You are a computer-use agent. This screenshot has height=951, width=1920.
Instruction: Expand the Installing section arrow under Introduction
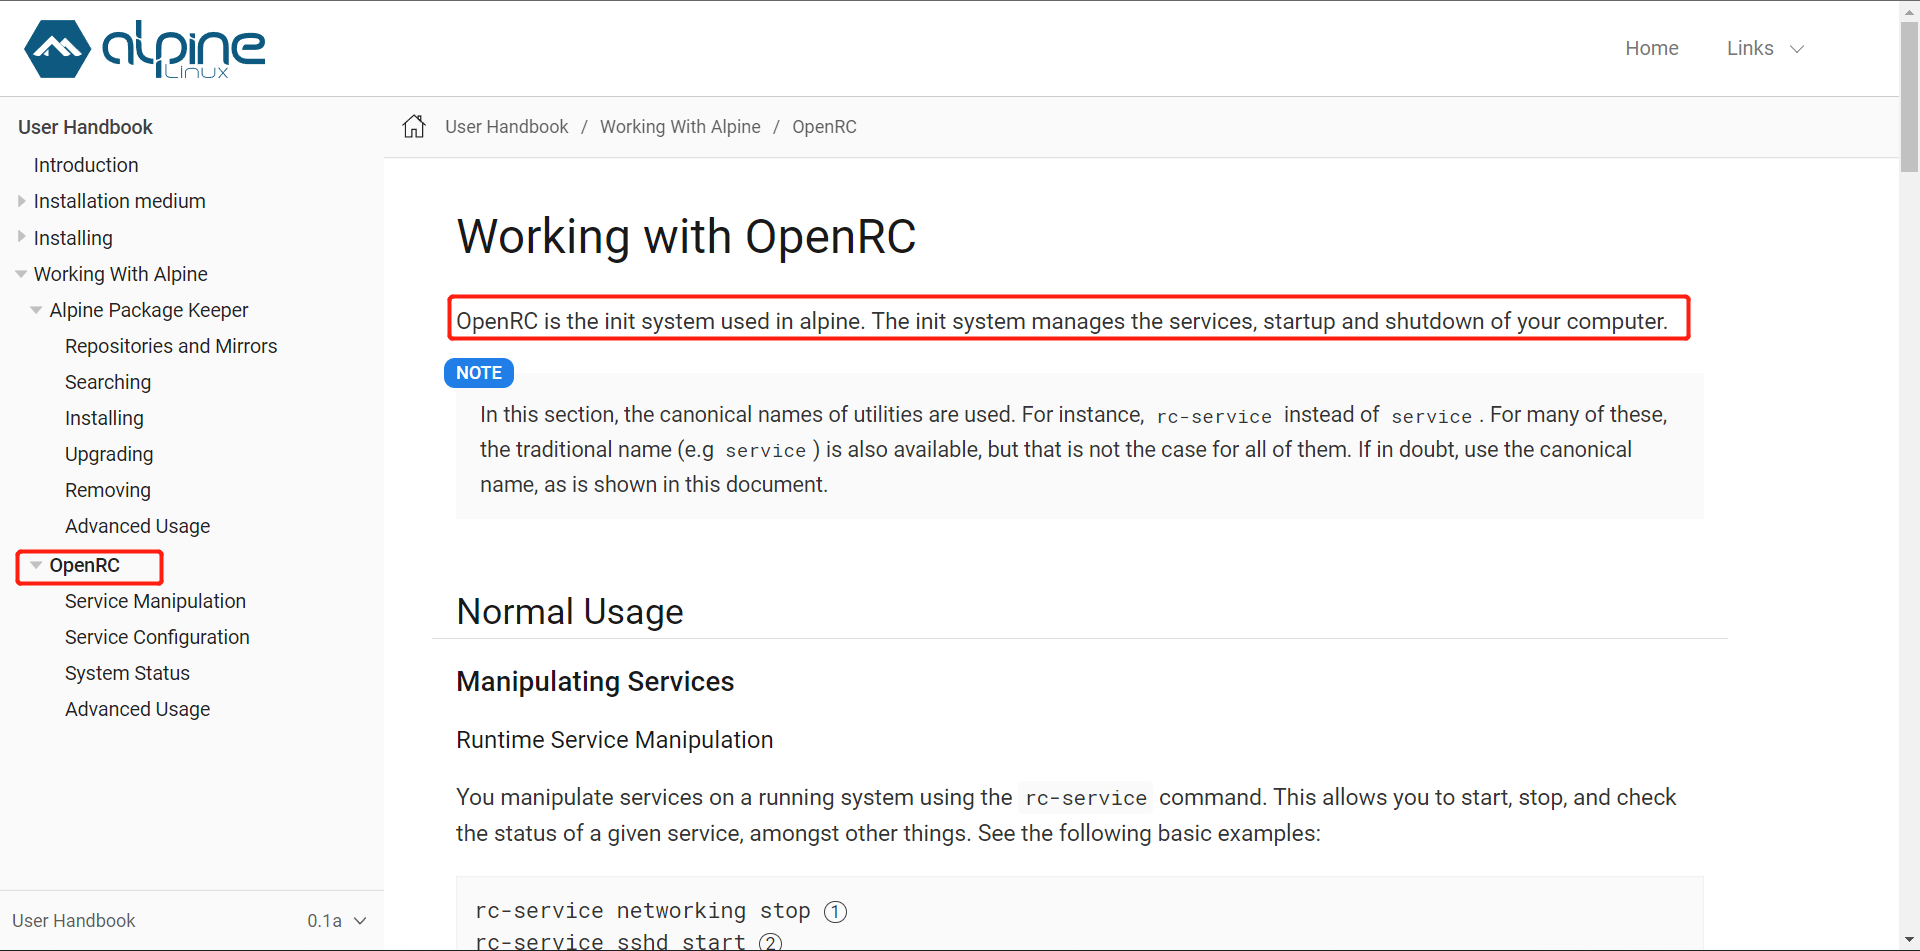click(22, 237)
